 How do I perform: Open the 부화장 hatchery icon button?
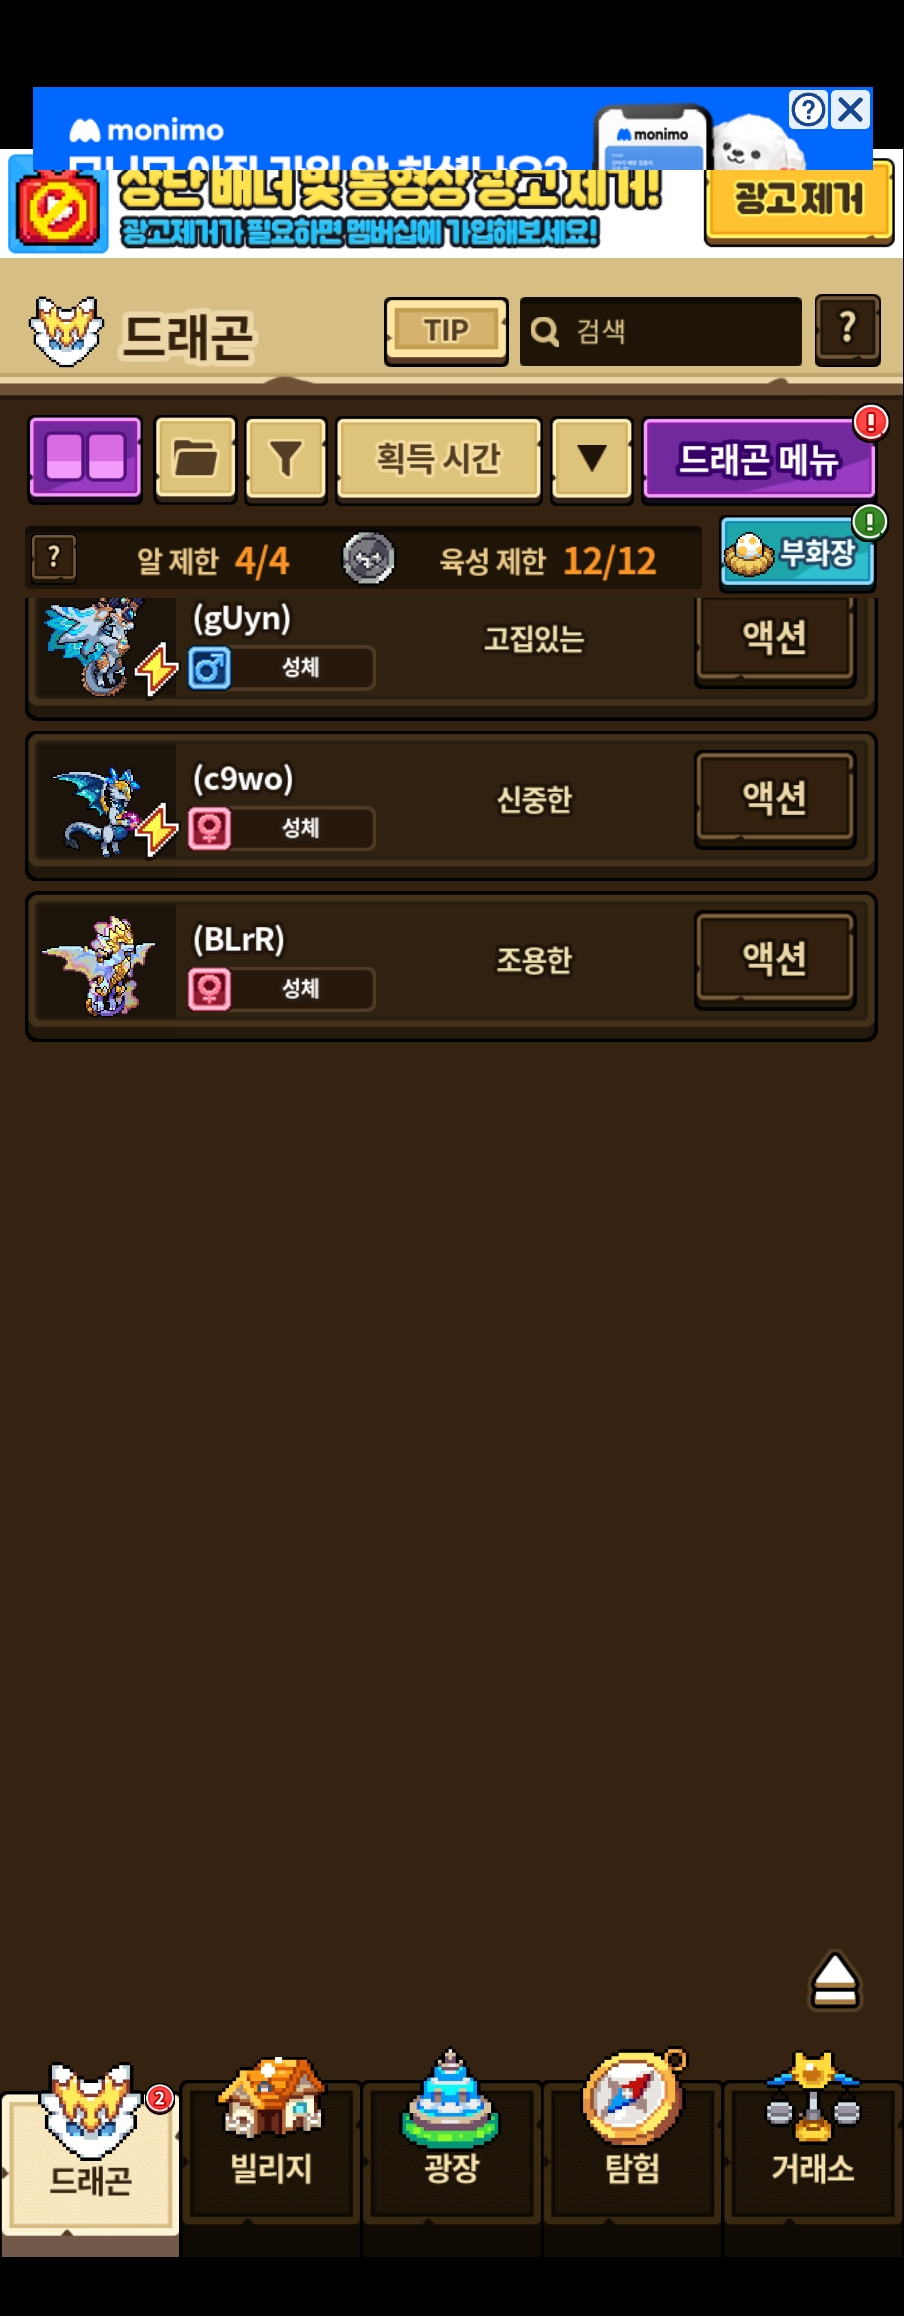click(797, 552)
